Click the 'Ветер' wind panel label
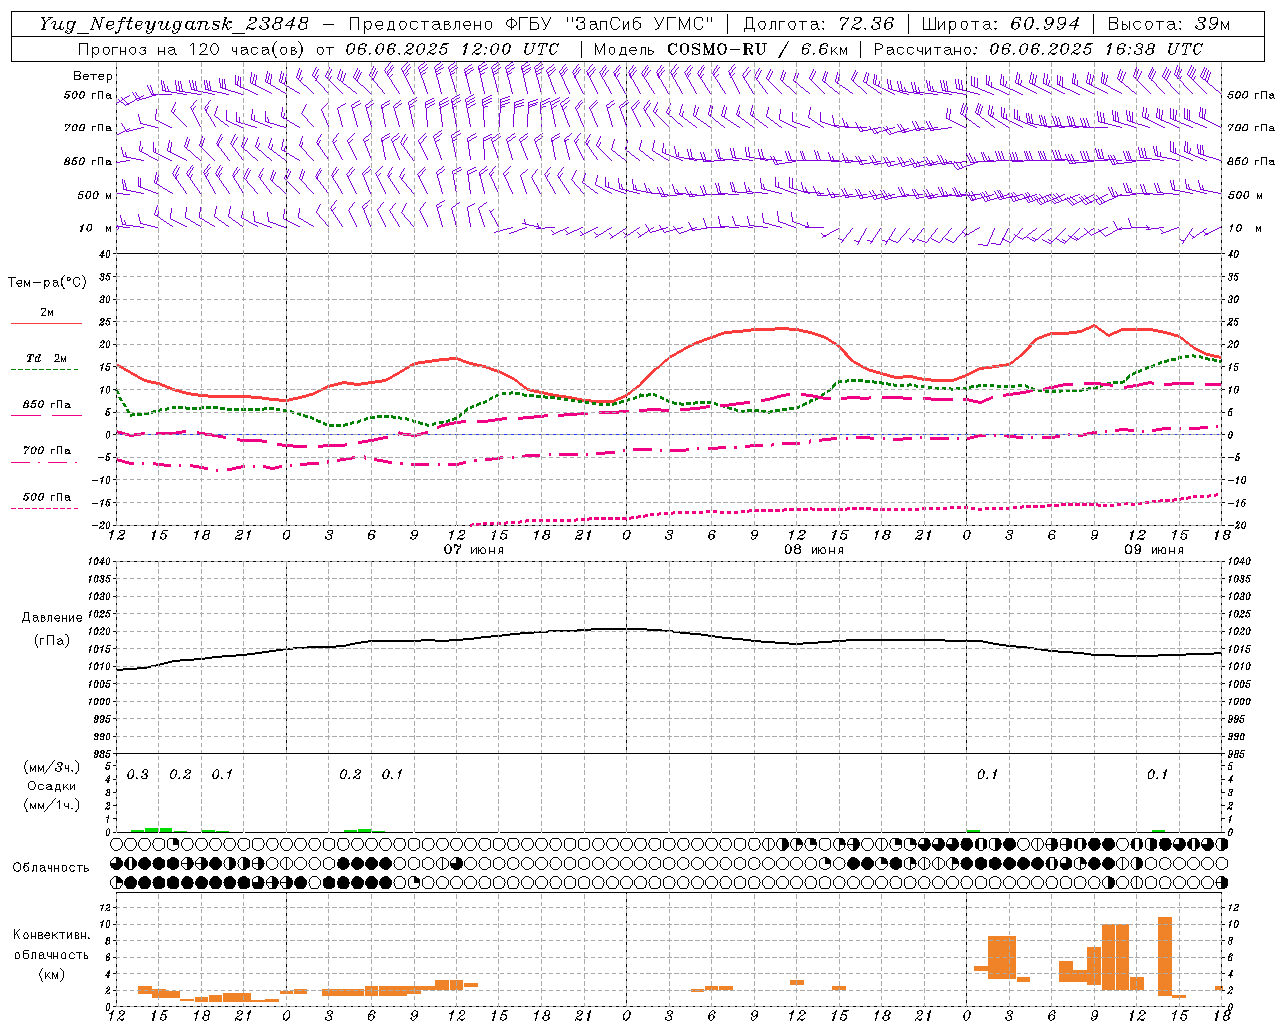This screenshot has width=1280, height=1024. click(93, 76)
